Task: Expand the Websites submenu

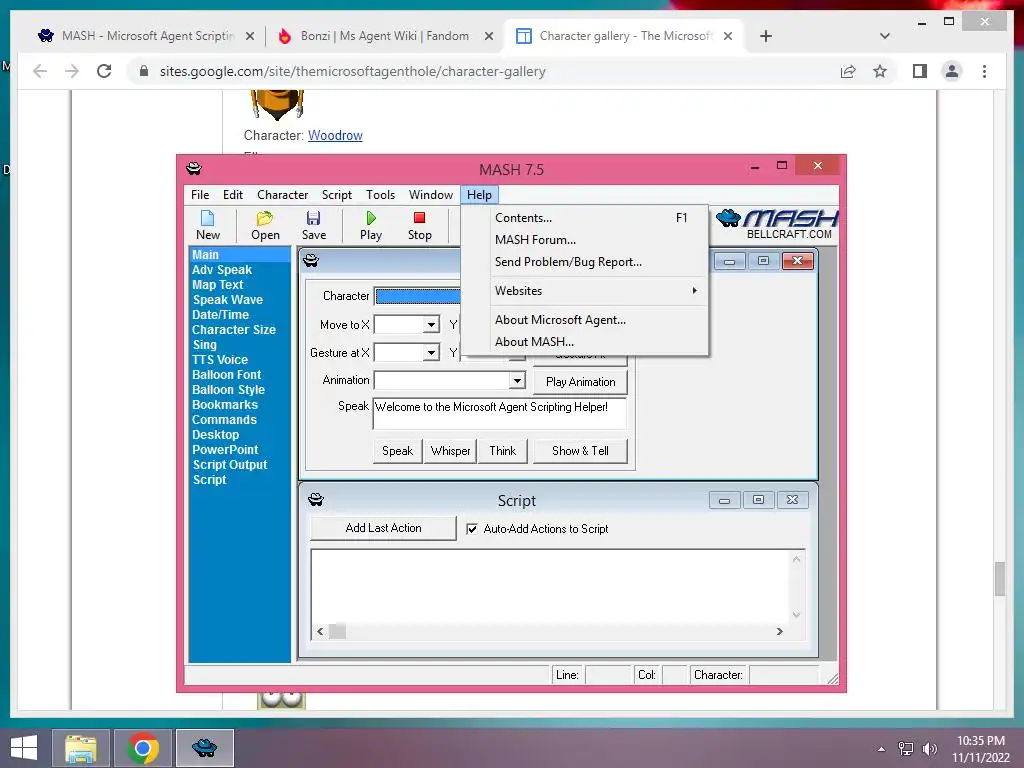Action: [x=598, y=291]
